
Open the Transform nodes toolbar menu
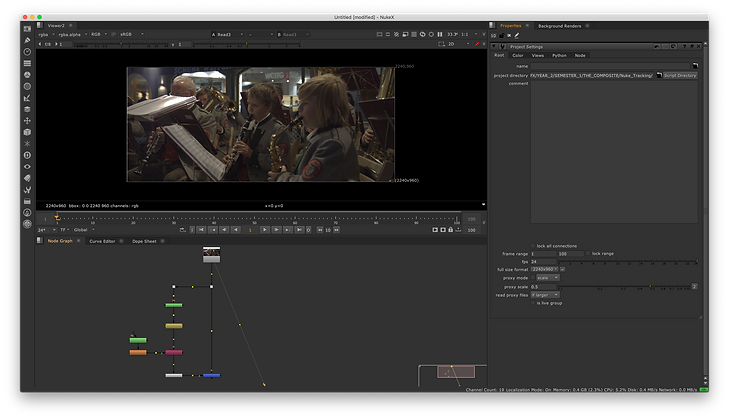tap(27, 120)
